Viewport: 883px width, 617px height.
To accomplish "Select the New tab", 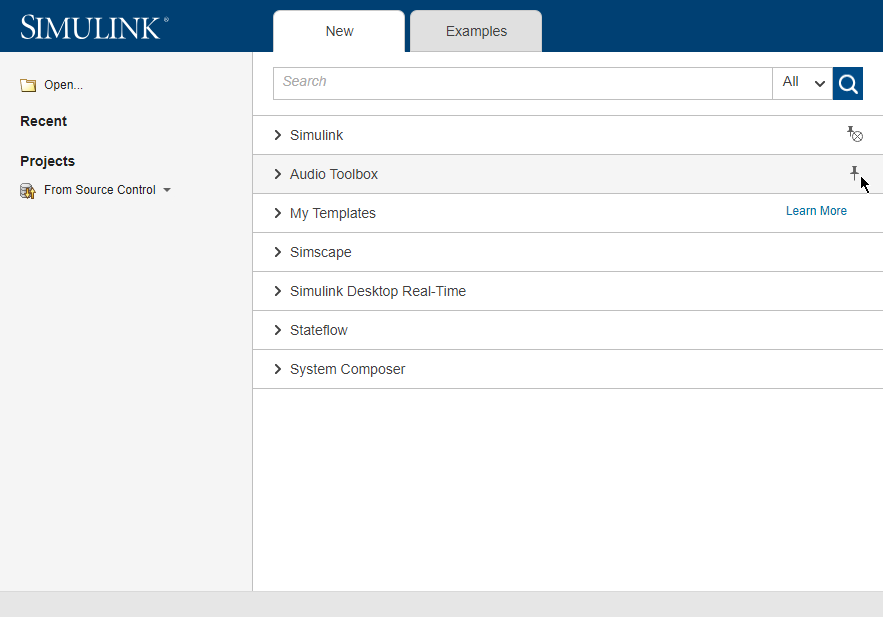I will (338, 31).
